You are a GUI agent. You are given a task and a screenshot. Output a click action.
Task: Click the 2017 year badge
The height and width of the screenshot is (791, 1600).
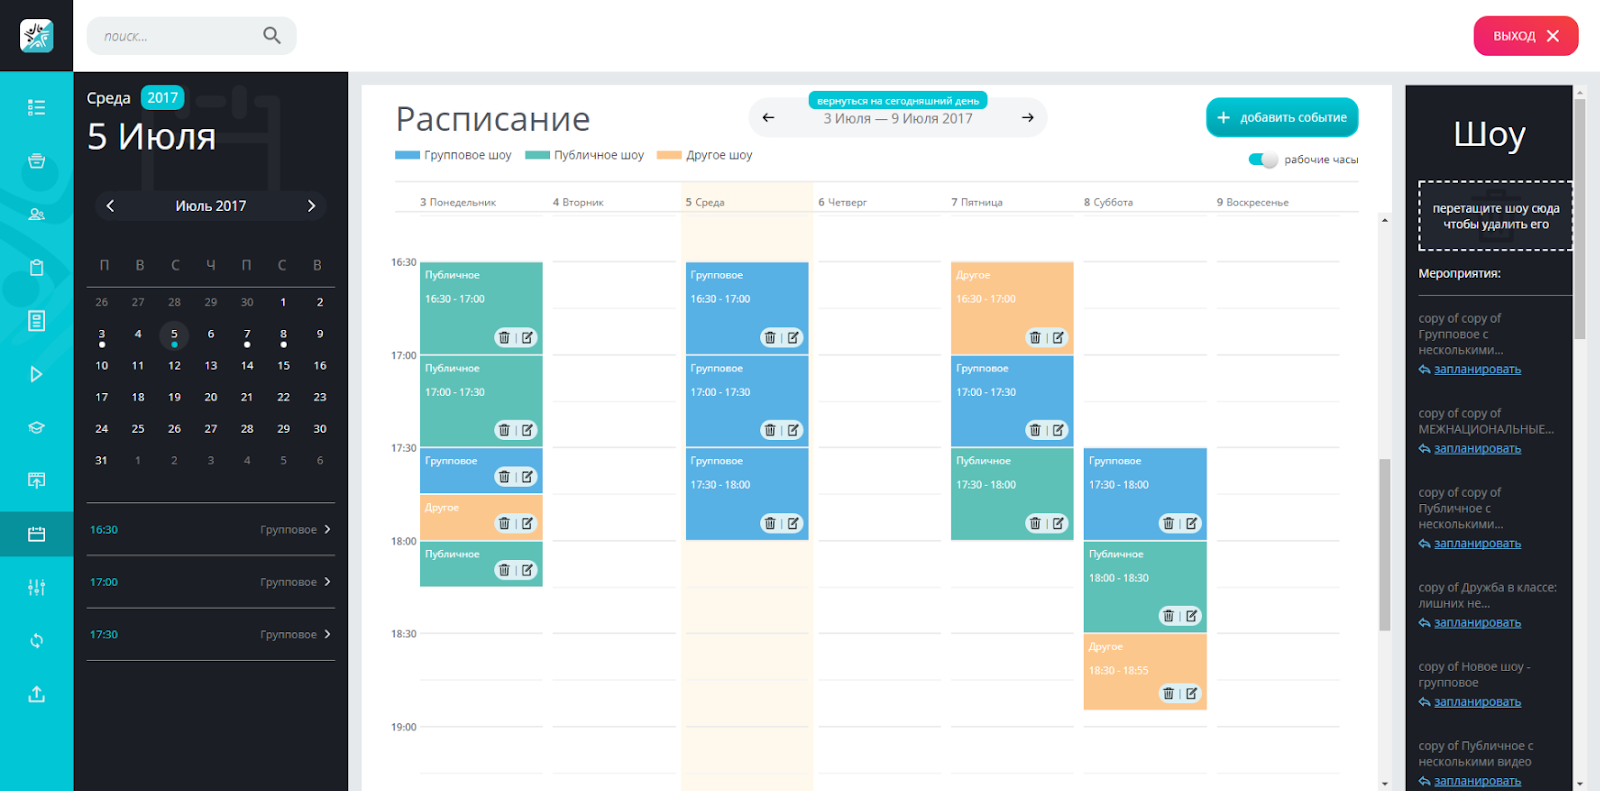(162, 97)
